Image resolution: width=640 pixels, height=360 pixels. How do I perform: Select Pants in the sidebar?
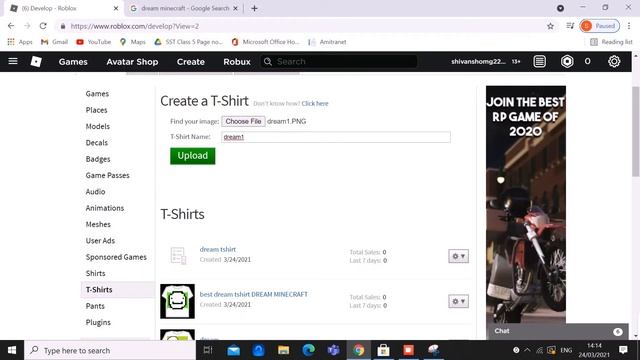tap(95, 306)
